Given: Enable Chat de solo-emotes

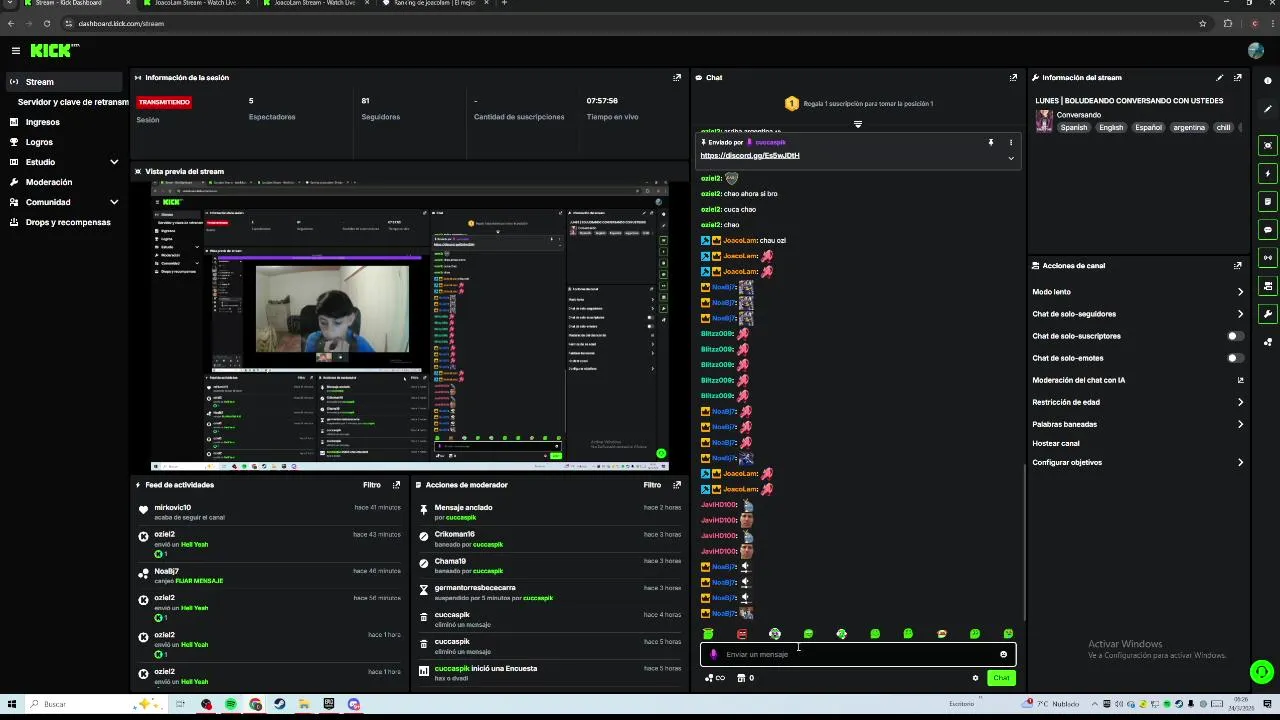Looking at the screenshot, I should (x=1236, y=358).
